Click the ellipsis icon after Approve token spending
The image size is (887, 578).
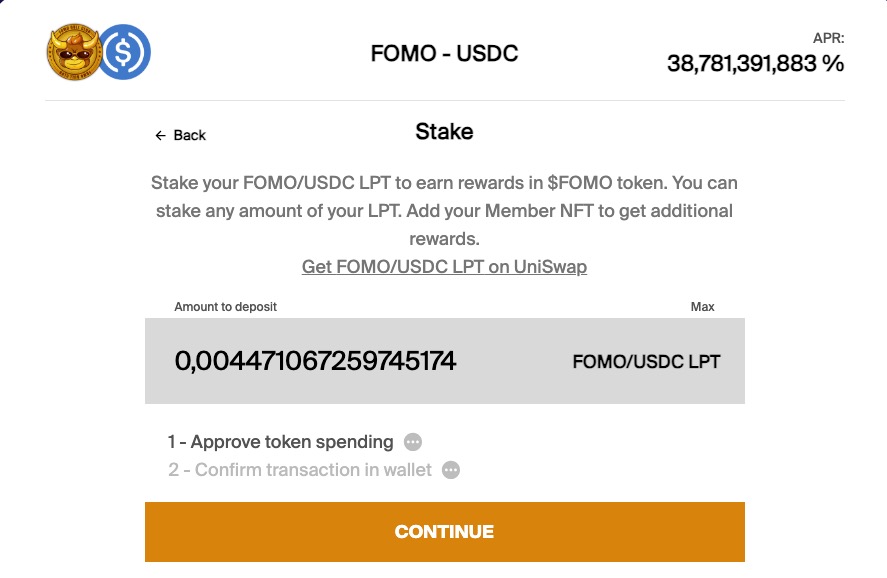(413, 442)
